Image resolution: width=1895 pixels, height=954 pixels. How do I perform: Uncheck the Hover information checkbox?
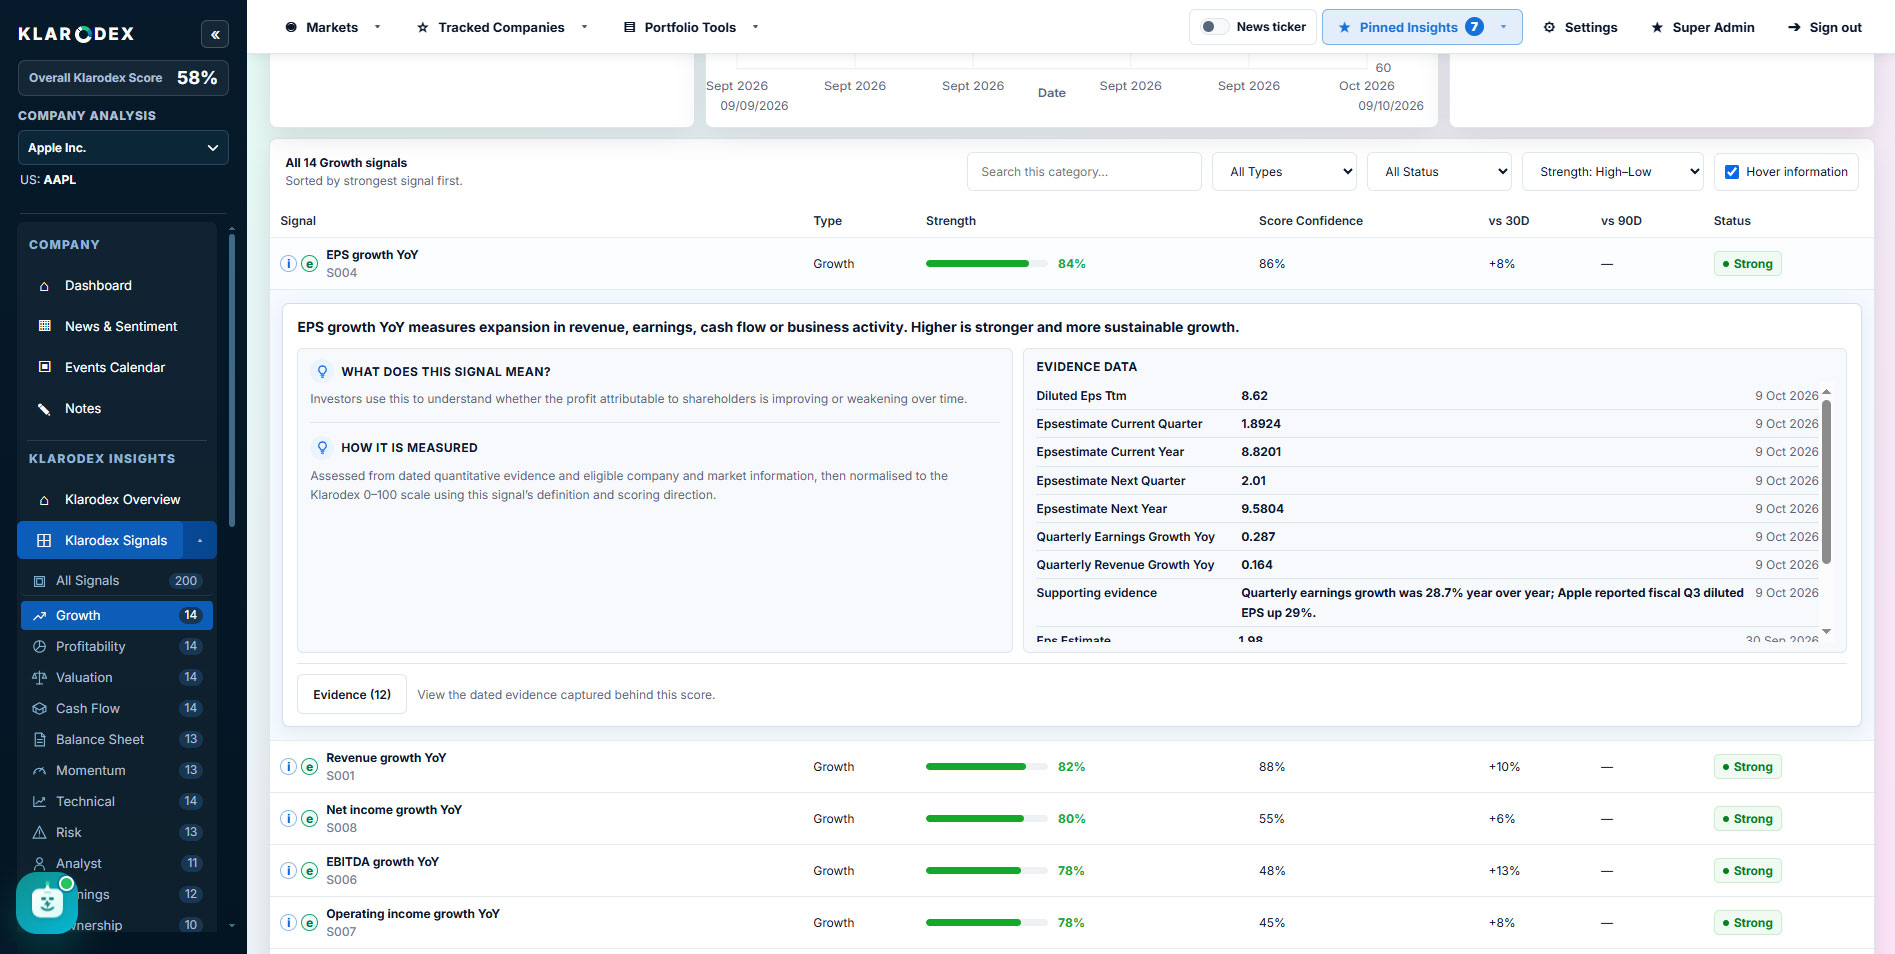coord(1732,172)
